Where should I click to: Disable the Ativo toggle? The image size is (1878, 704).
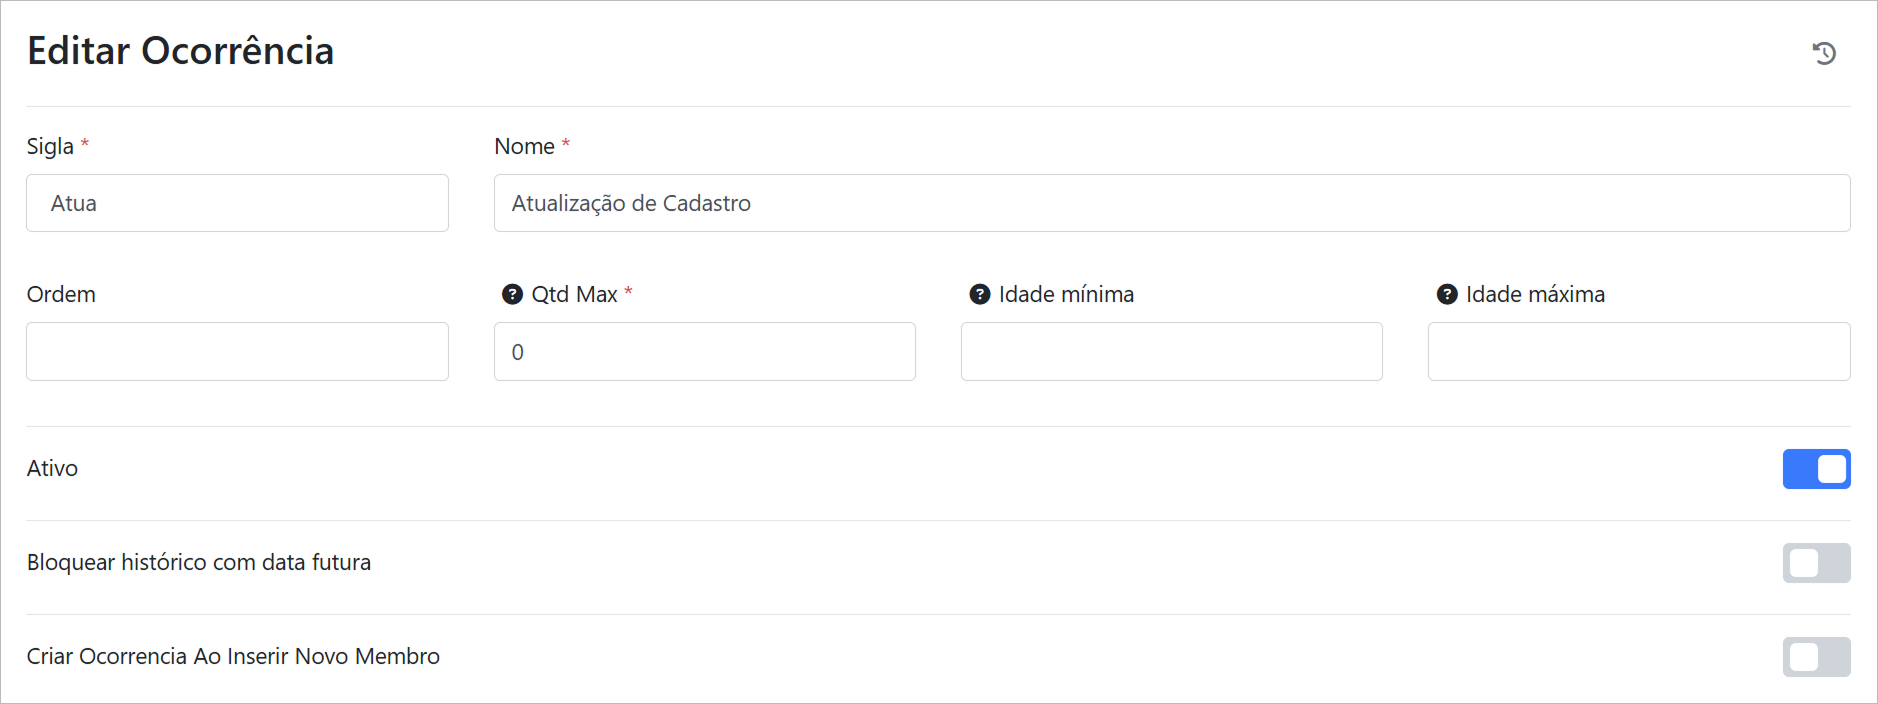point(1816,469)
